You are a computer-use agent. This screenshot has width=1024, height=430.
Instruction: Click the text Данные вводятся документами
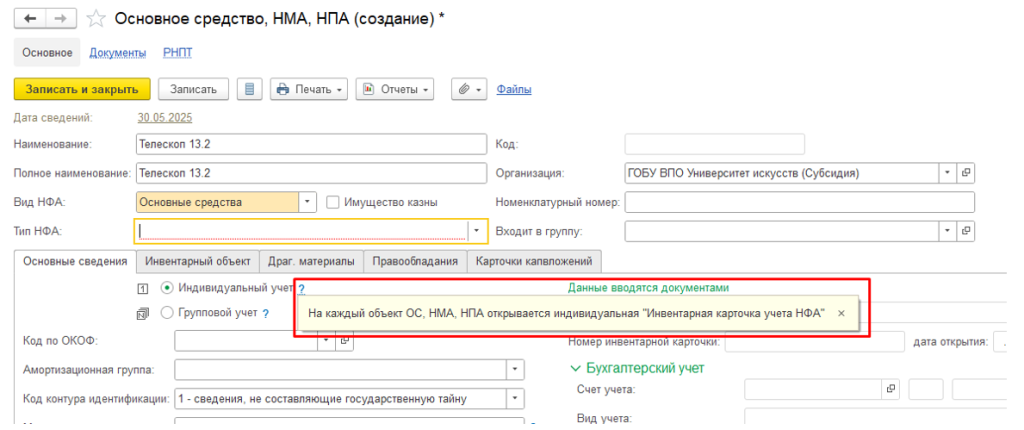pos(648,287)
